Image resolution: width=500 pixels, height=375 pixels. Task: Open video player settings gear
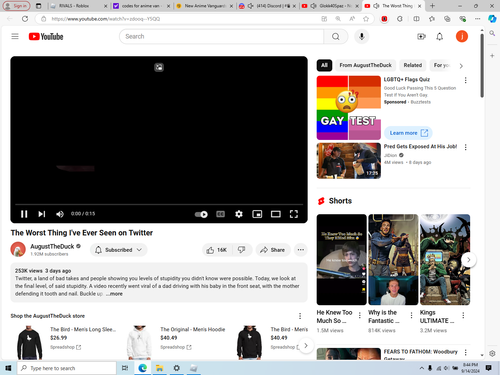239,214
